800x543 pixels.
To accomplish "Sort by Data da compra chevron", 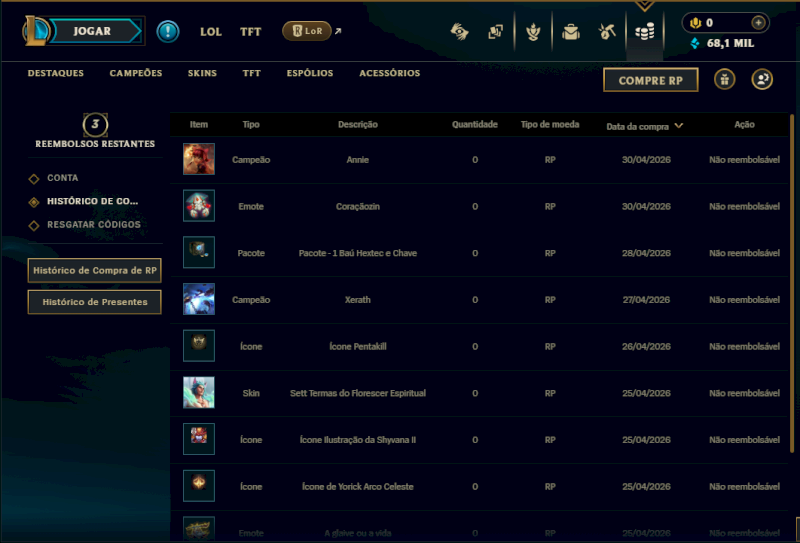I will pos(679,126).
